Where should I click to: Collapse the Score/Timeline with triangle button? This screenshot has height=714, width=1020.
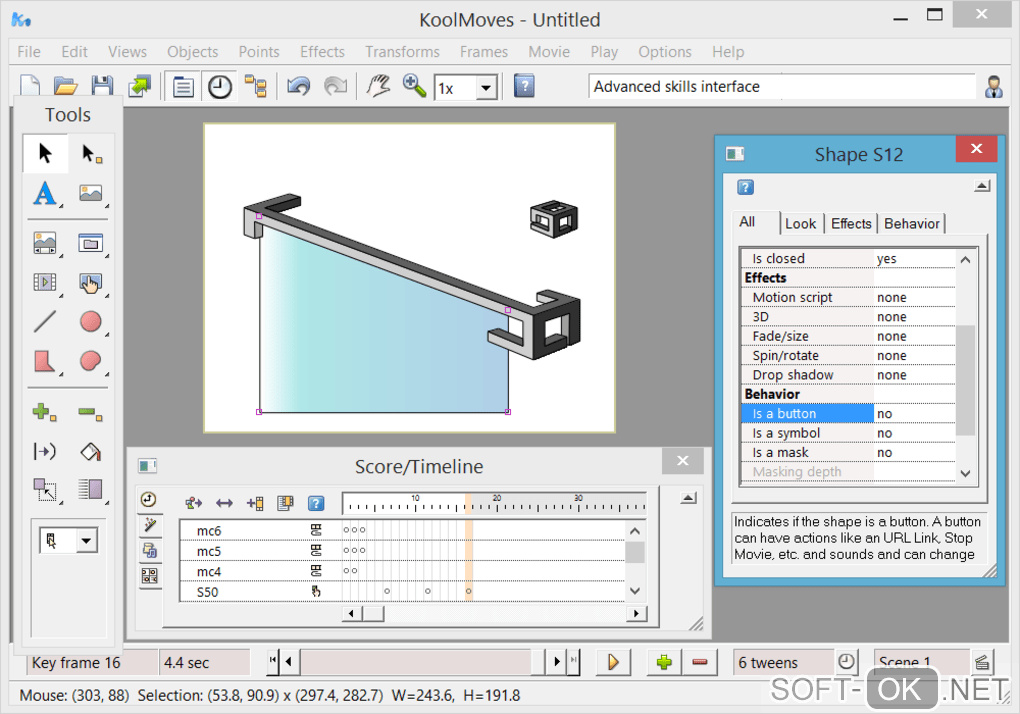[688, 498]
